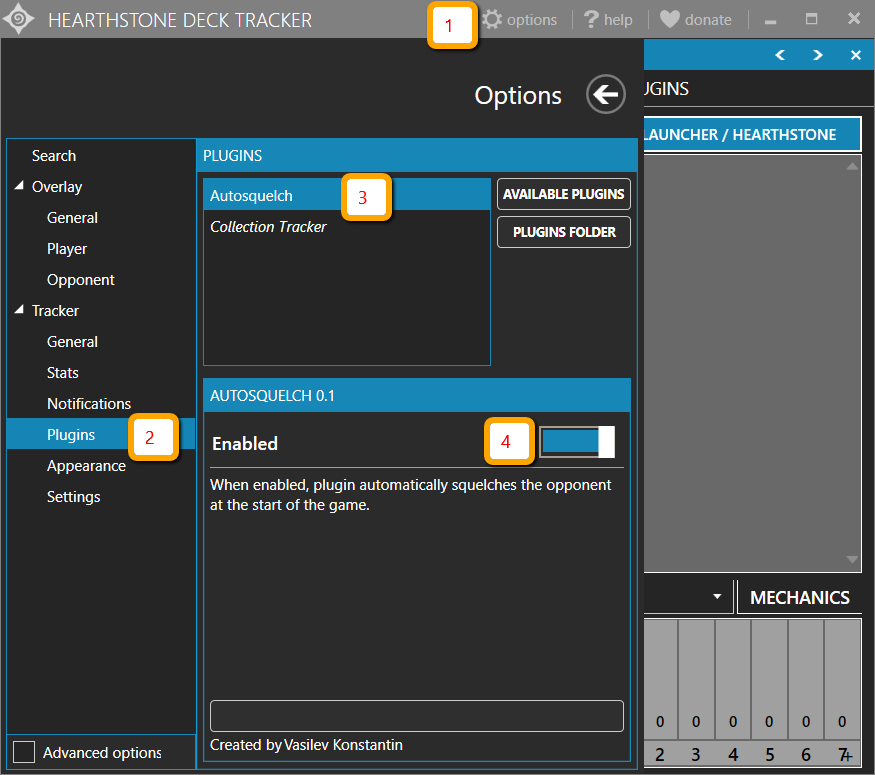Select the Collection Tracker plugin
Image resolution: width=875 pixels, height=775 pixels.
[x=347, y=227]
